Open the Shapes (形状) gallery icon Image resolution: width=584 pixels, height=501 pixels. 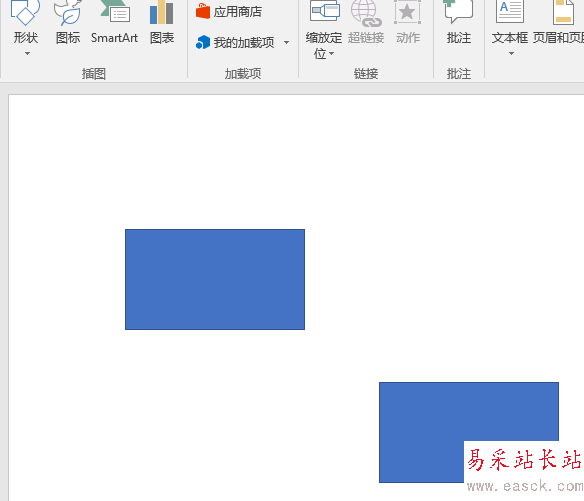25,12
